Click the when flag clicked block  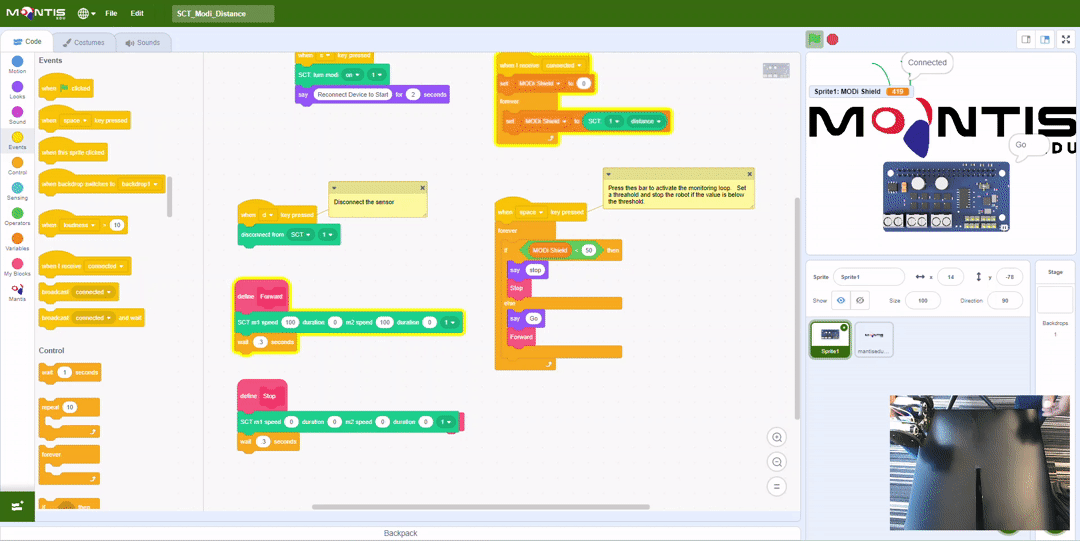(x=65, y=88)
